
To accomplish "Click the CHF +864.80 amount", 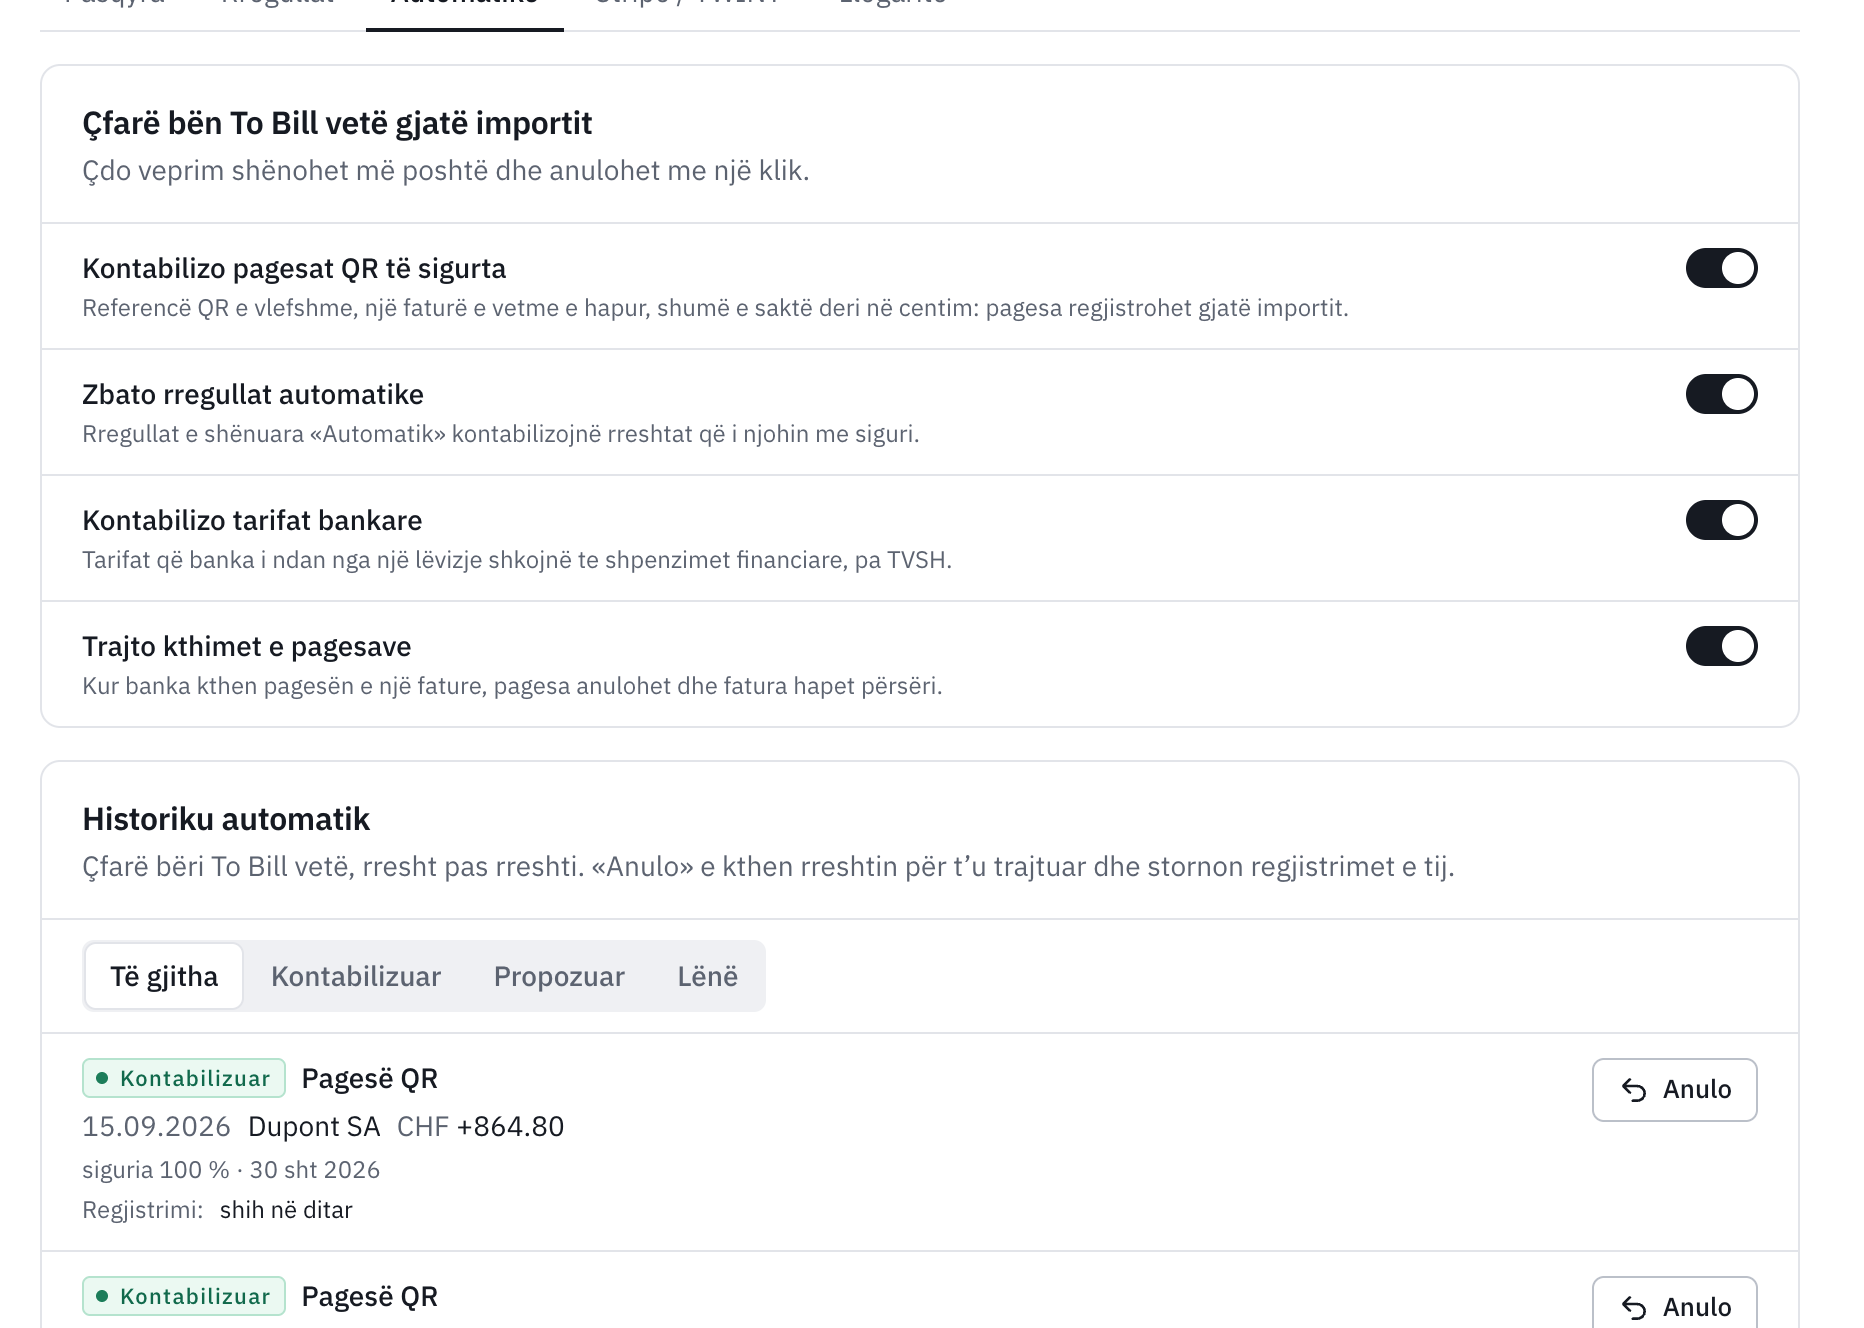I will pos(481,1127).
